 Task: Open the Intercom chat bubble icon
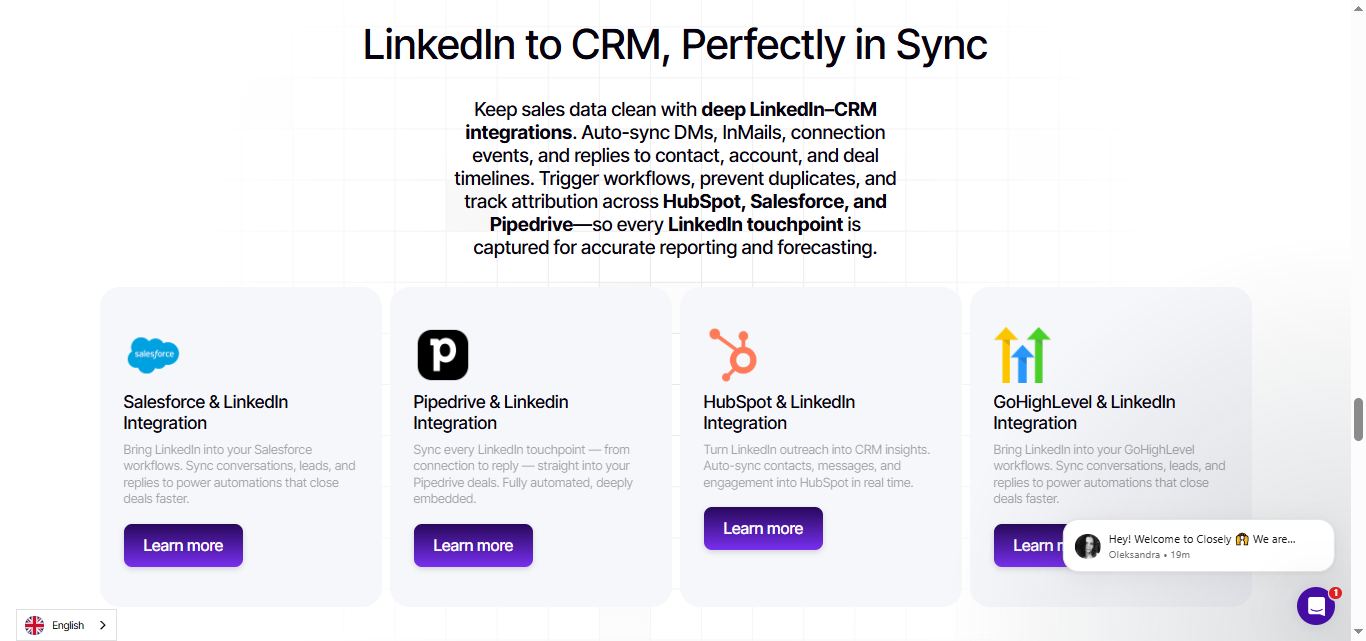point(1316,605)
